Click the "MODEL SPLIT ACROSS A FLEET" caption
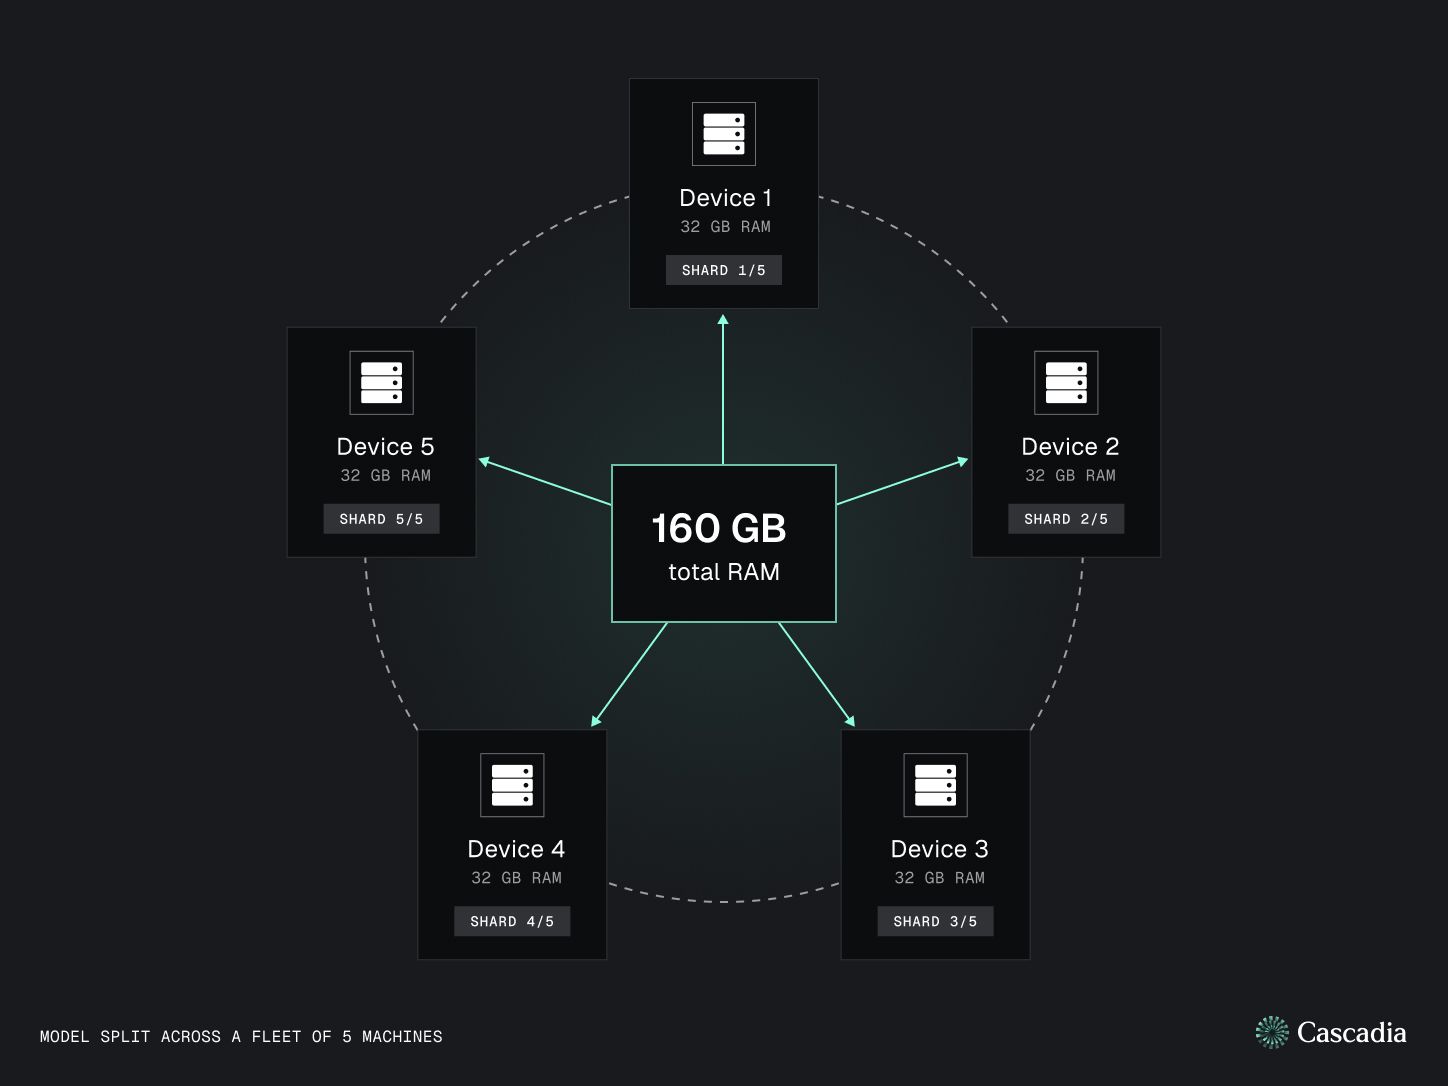 241,1037
